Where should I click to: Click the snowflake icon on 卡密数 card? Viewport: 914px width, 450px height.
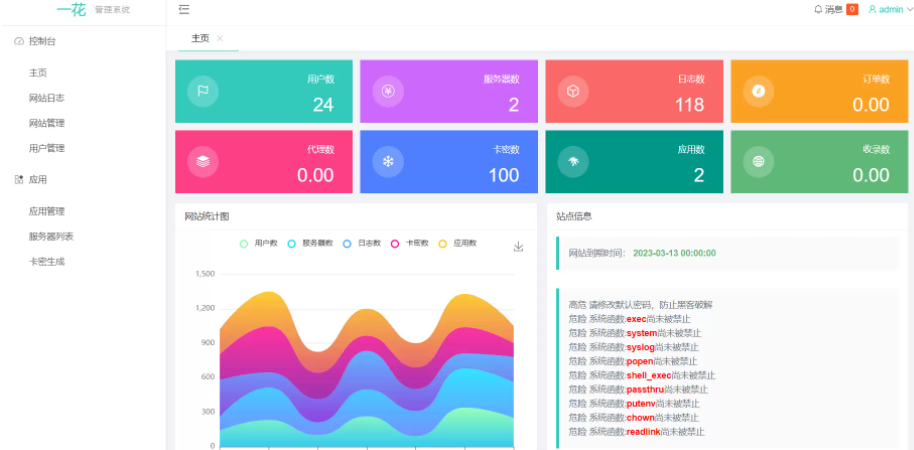[x=388, y=161]
